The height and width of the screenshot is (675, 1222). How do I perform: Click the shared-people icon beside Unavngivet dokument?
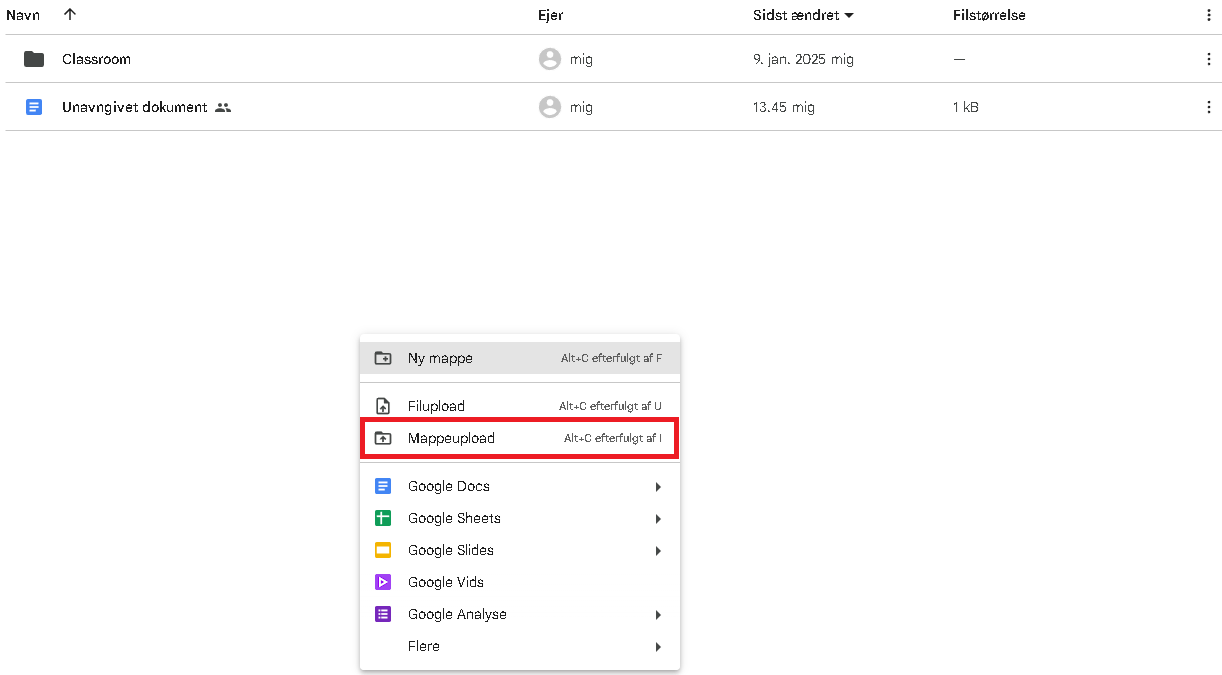click(x=223, y=107)
